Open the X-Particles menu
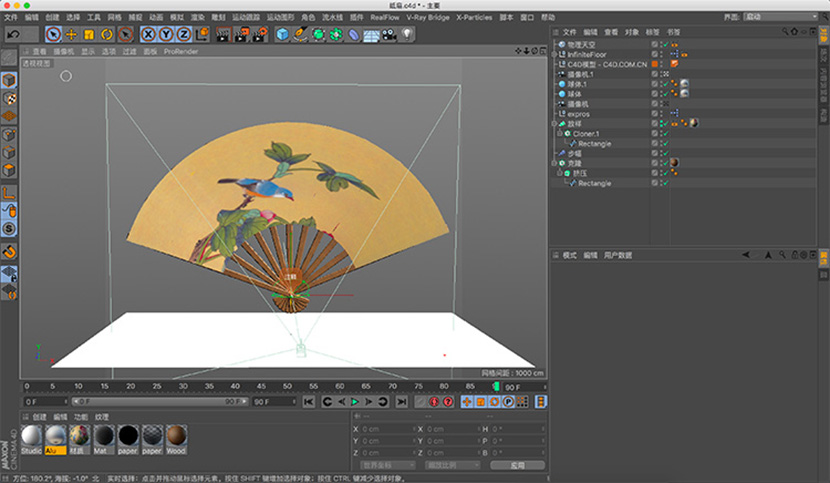The height and width of the screenshot is (483, 830). [474, 17]
